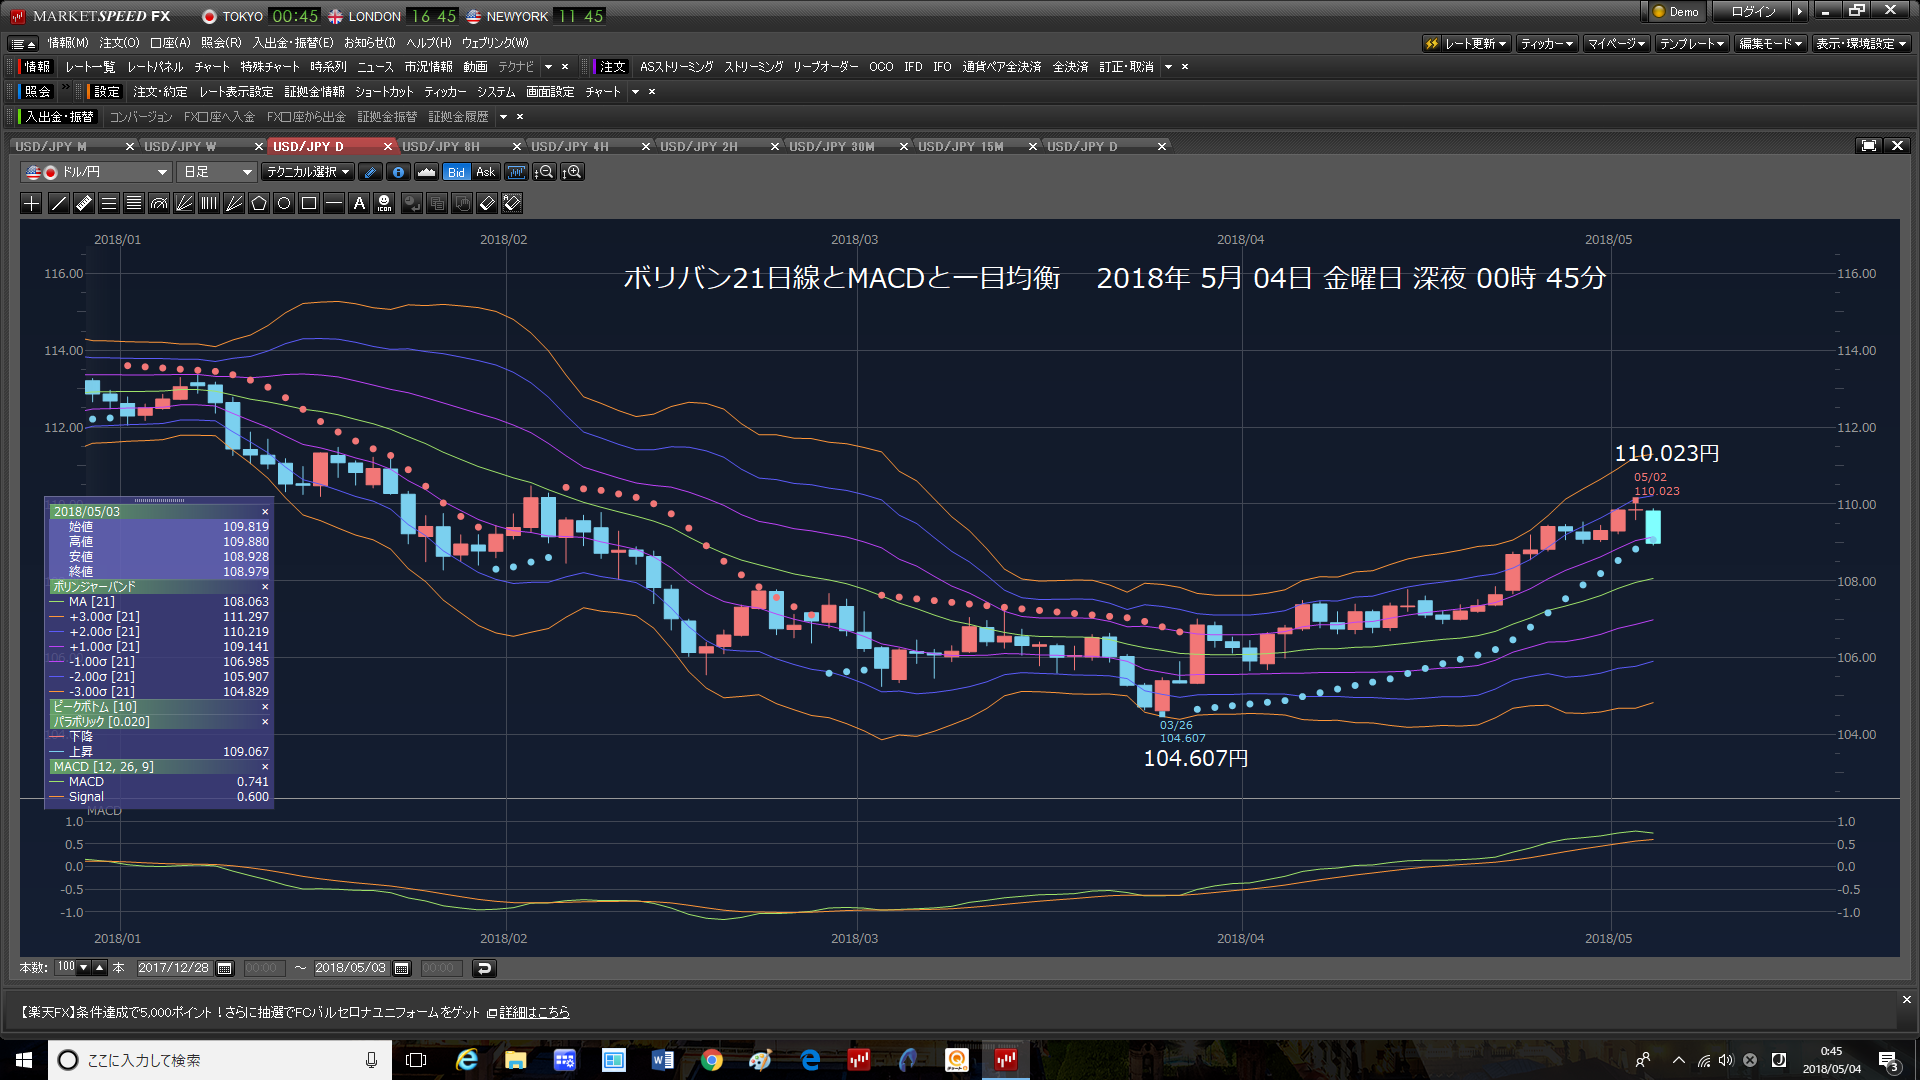This screenshot has height=1080, width=1920.
Task: Toggle Bid price display
Action: [456, 172]
